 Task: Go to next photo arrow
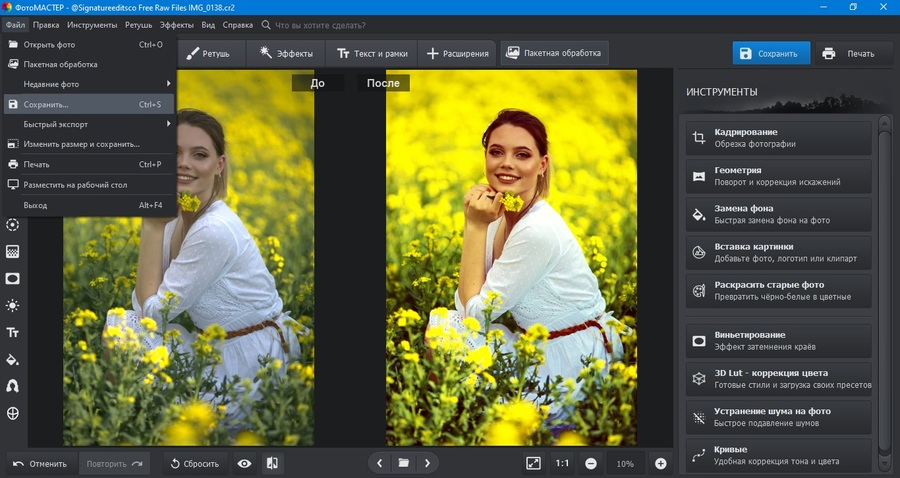(x=427, y=463)
